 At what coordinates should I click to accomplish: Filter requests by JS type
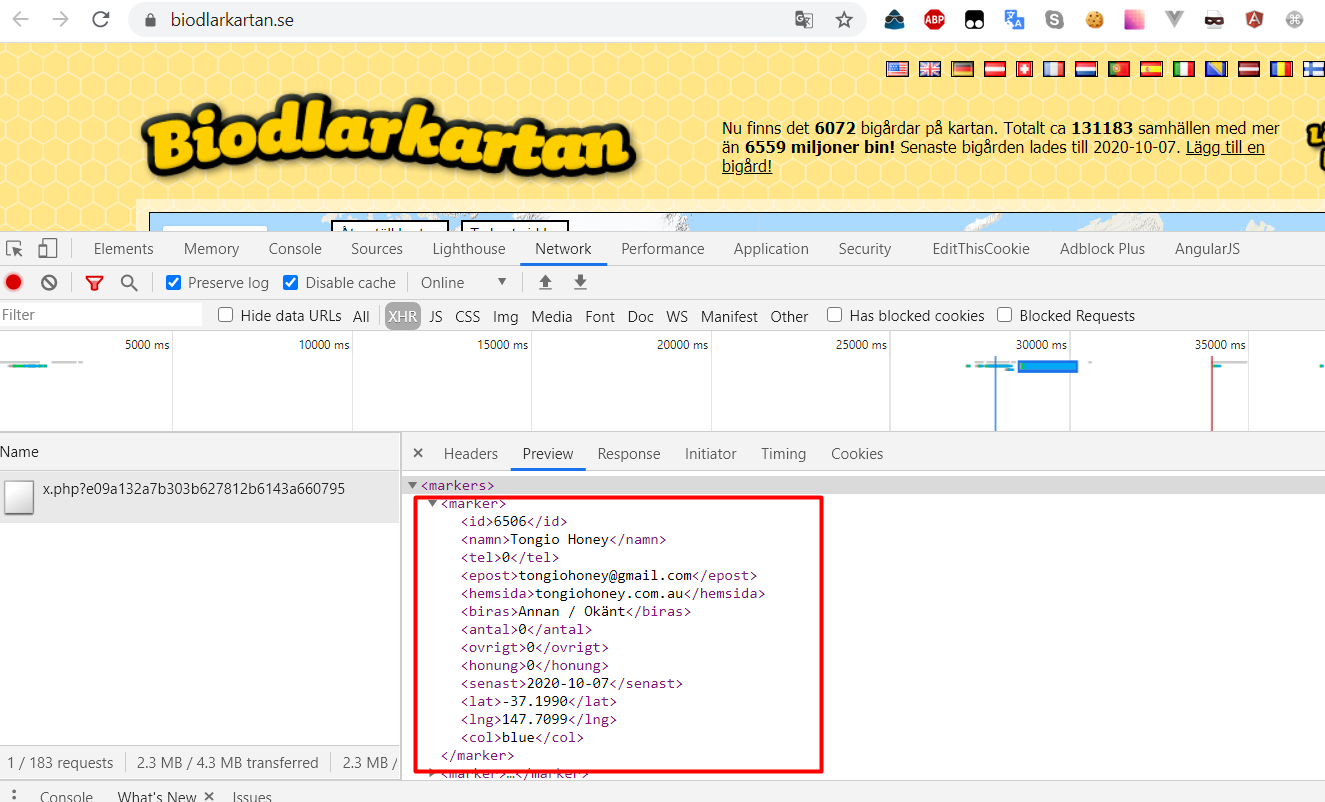pyautogui.click(x=436, y=316)
